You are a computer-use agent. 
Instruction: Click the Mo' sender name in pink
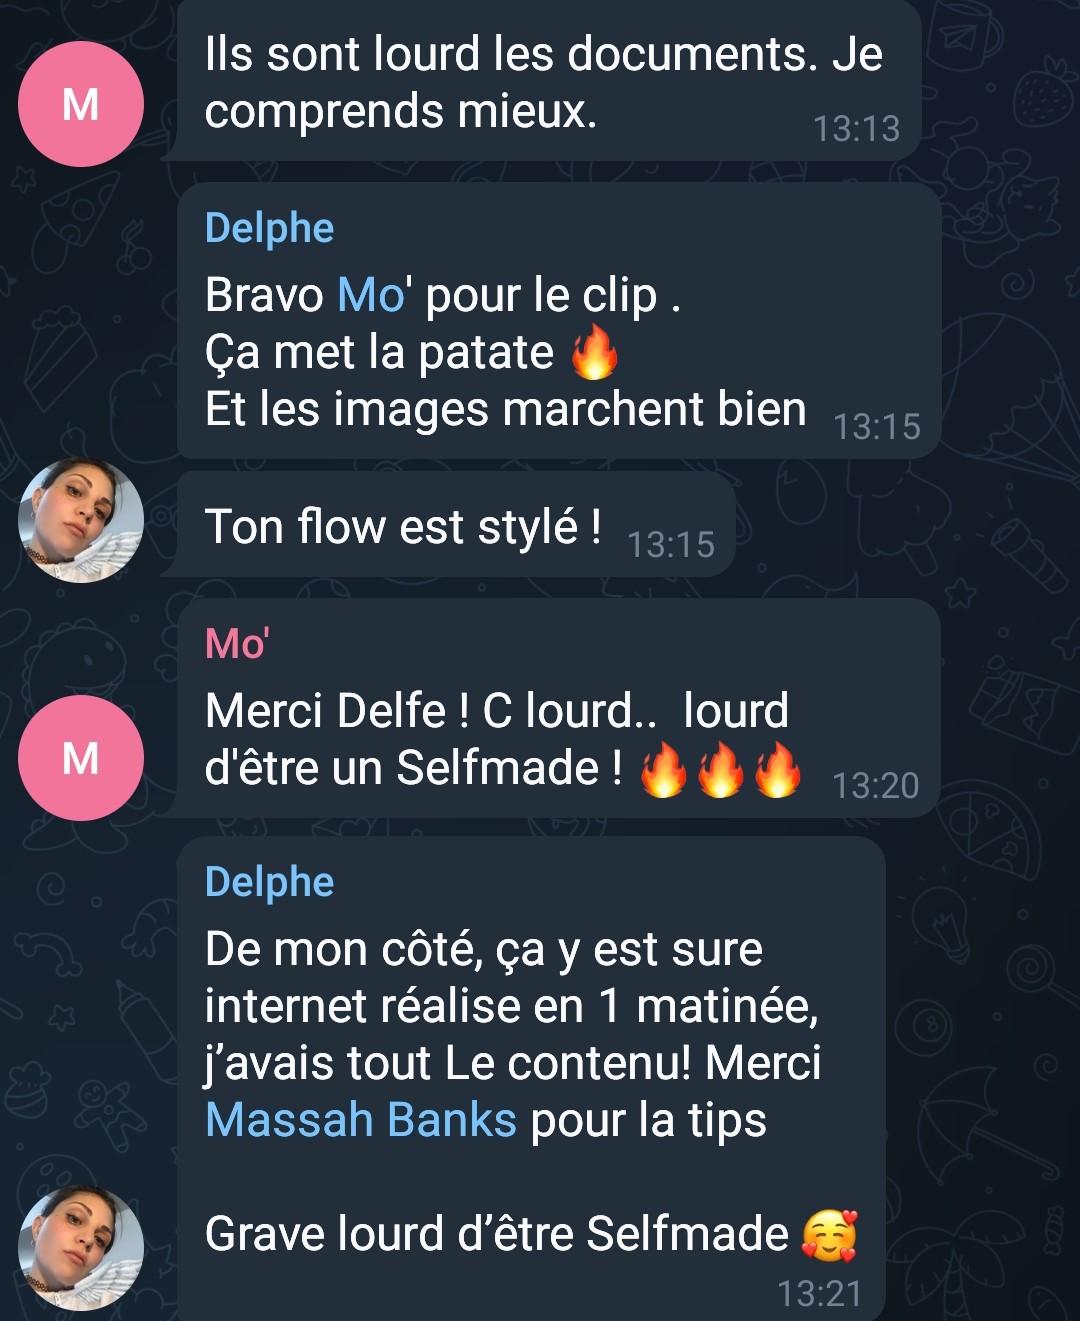tap(237, 643)
